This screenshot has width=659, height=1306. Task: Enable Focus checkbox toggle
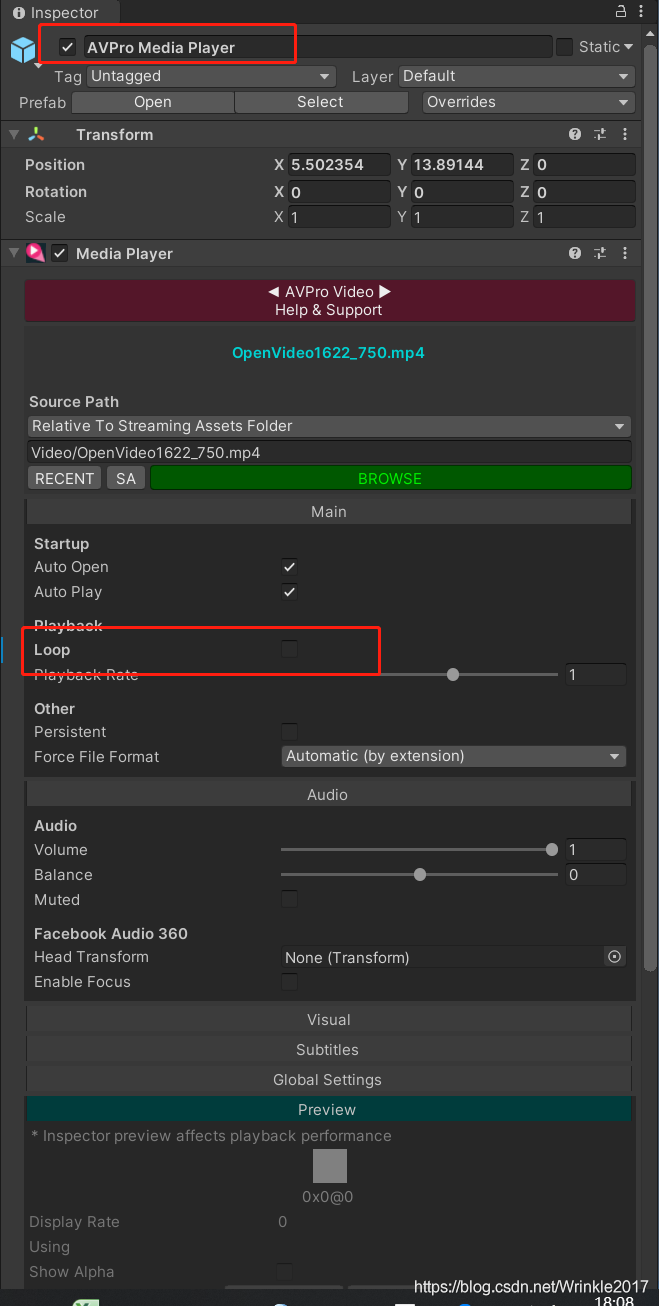289,982
